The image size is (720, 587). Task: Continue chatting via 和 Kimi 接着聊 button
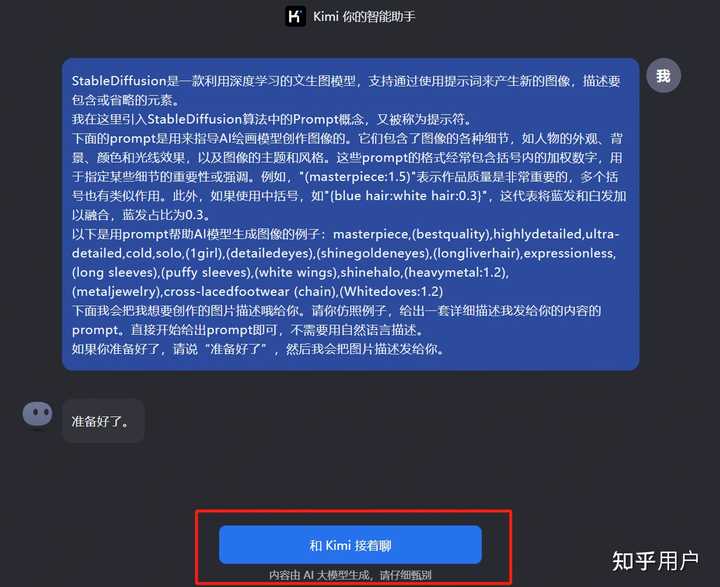click(350, 545)
